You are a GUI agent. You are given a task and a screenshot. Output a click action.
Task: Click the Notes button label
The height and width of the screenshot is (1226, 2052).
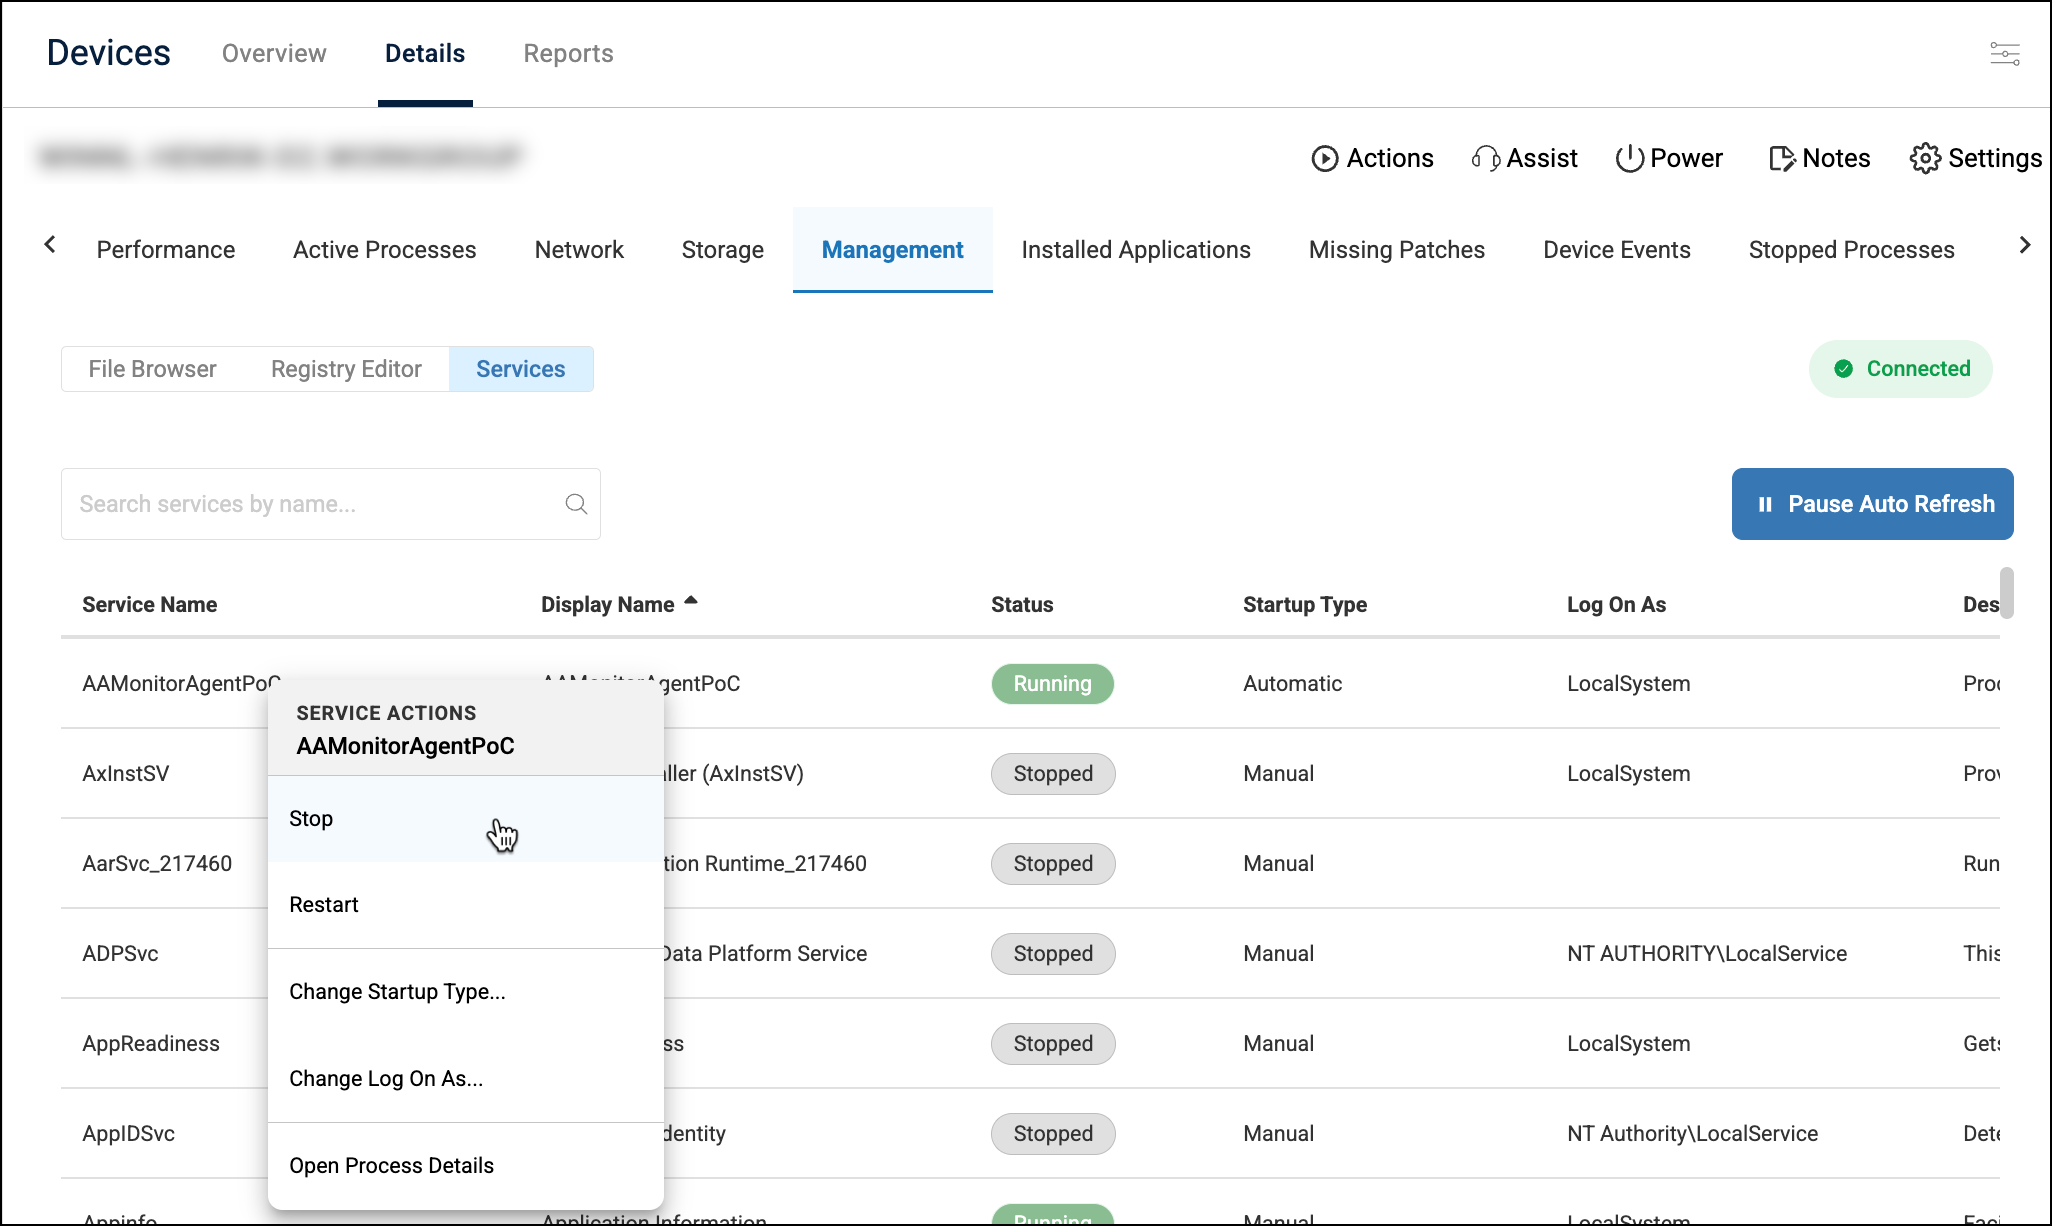coord(1836,159)
